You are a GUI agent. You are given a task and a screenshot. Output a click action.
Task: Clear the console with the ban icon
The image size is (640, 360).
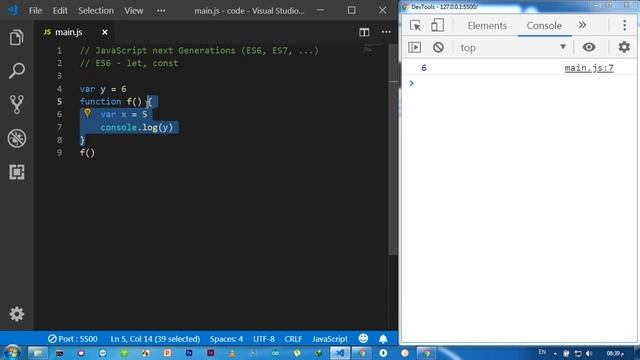[438, 47]
